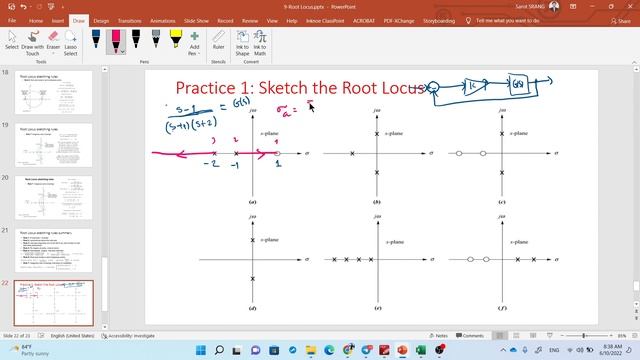Pick the Lasso Select tool
The image size is (640, 360).
[70, 43]
